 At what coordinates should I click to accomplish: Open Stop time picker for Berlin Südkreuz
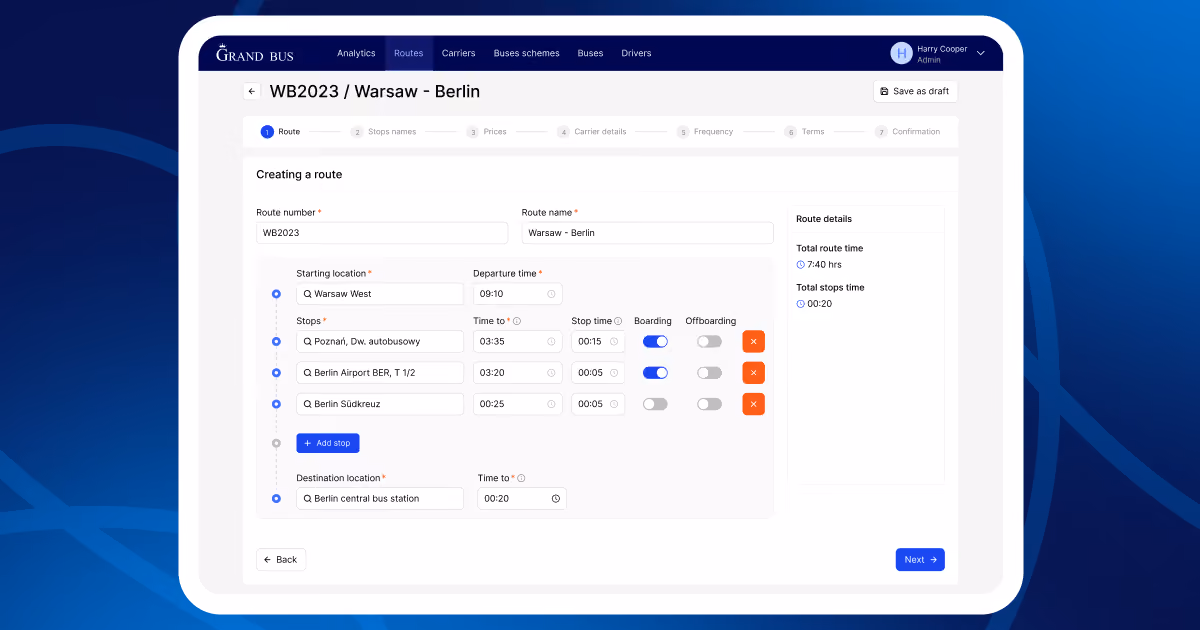point(598,404)
